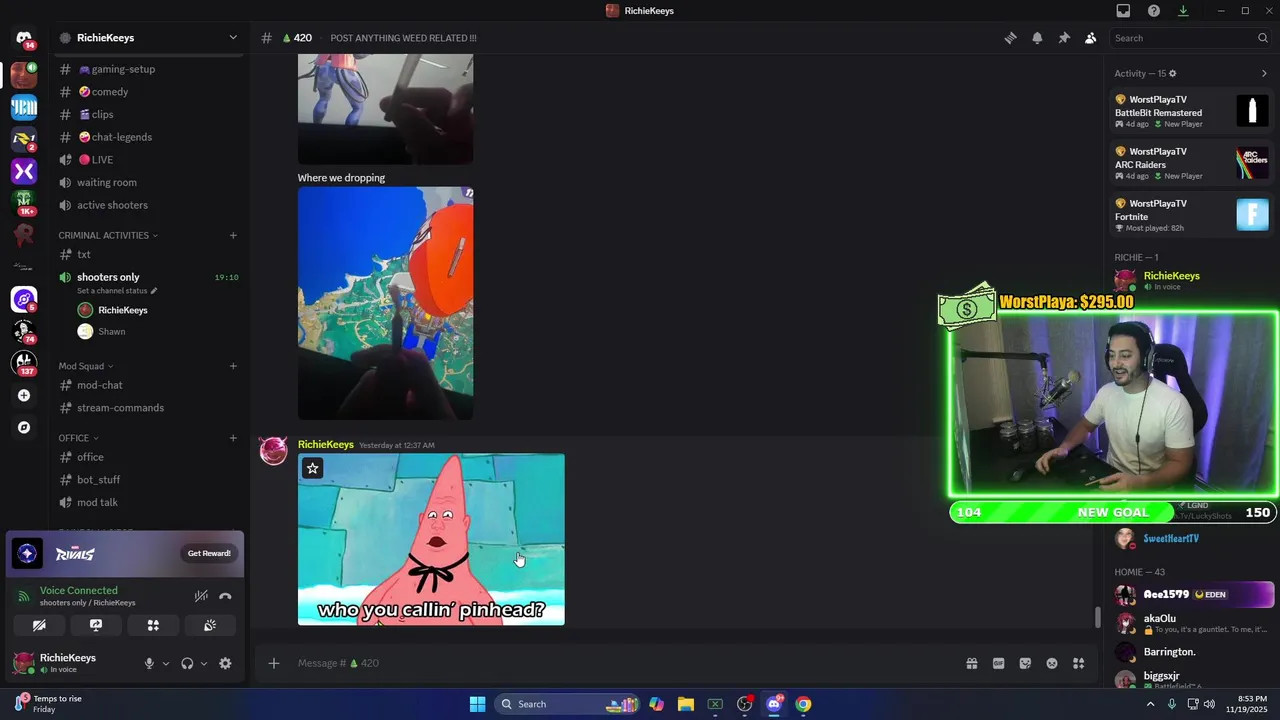The width and height of the screenshot is (1280, 720).
Task: Open Windows Start menu
Action: tap(477, 704)
